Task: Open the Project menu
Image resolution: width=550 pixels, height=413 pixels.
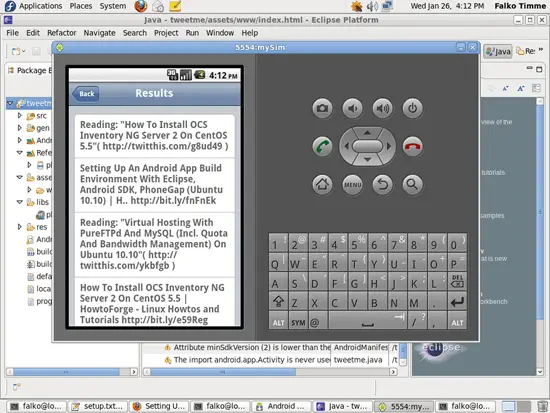Action: 166,33
